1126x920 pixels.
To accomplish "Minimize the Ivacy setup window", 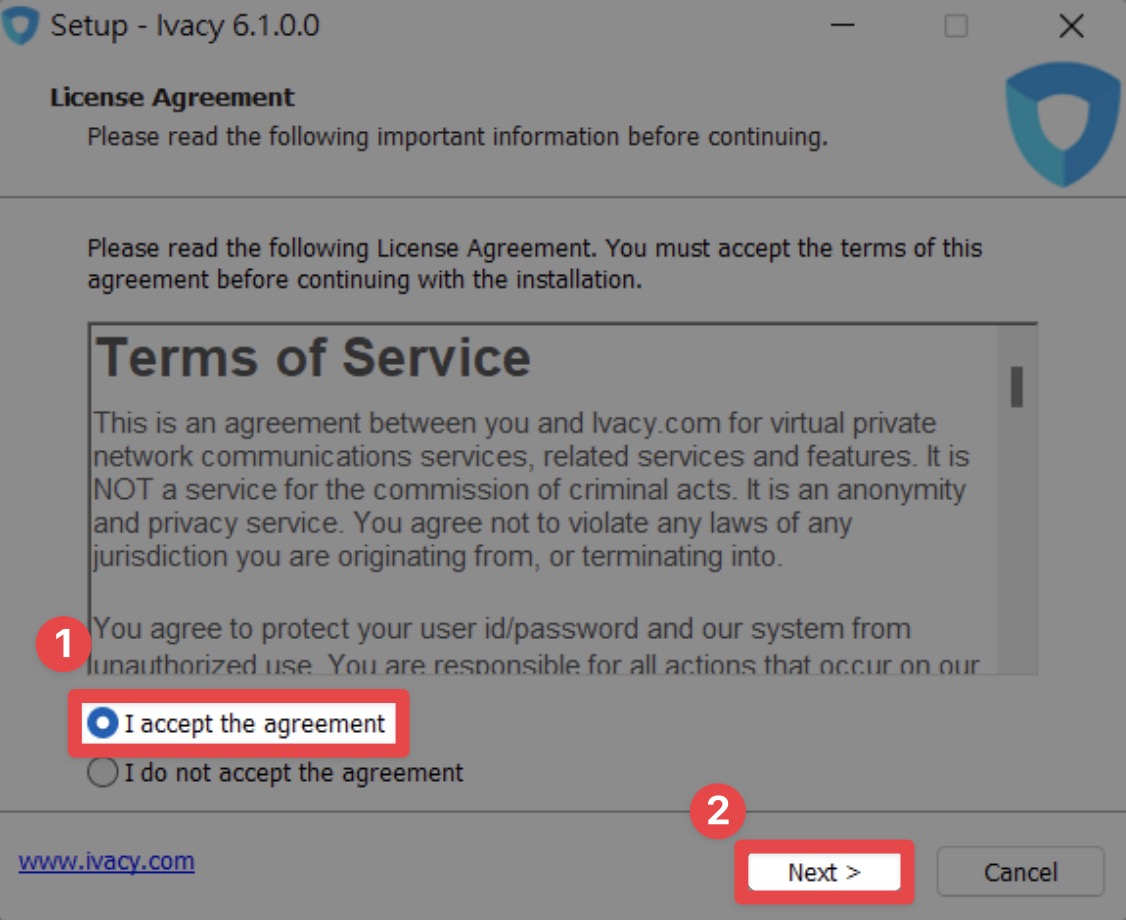I will (842, 26).
